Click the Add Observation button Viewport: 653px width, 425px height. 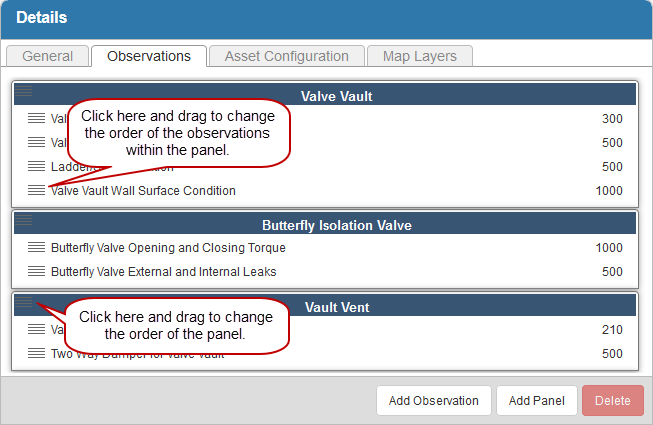[x=434, y=401]
